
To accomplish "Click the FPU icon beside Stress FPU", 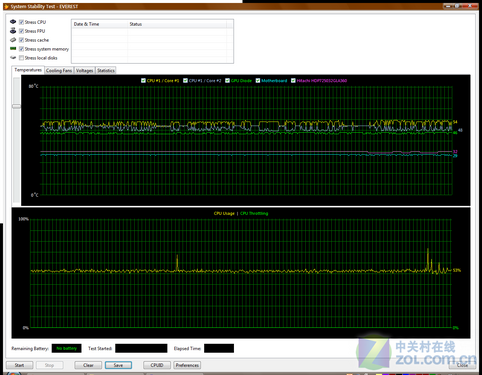I will (13, 31).
